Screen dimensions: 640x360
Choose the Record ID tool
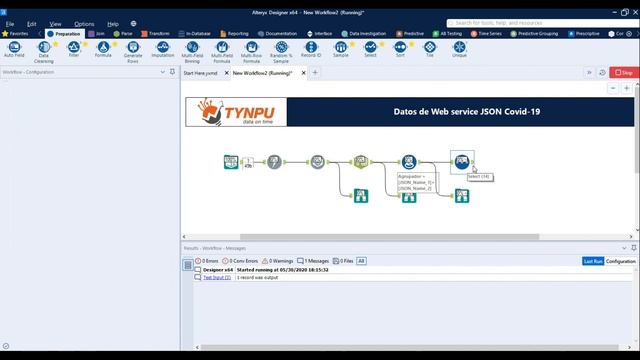click(311, 49)
